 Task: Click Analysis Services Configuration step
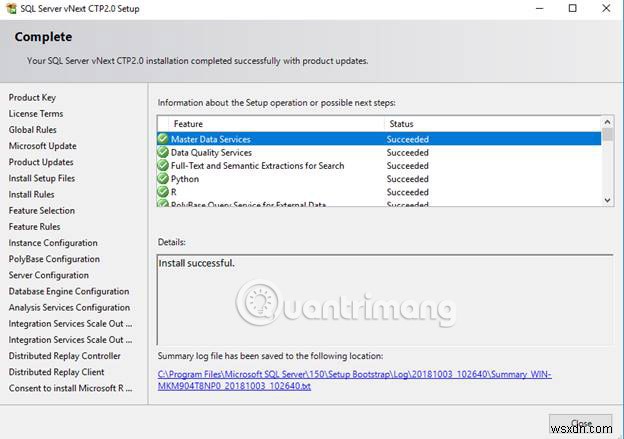pos(69,308)
